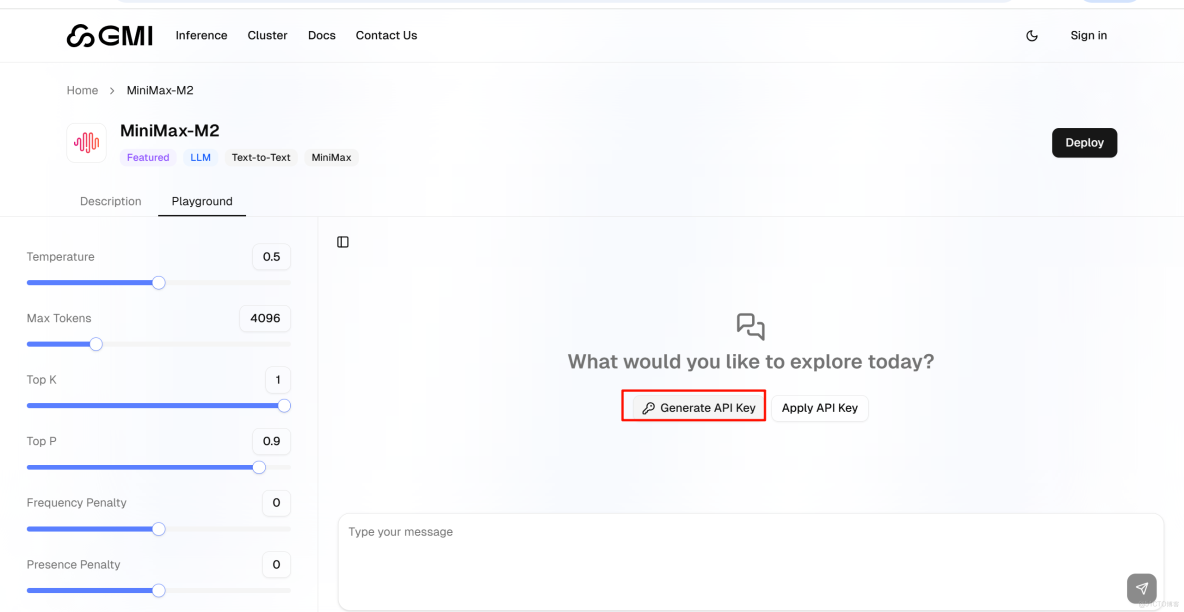This screenshot has width=1184, height=612.
Task: Click the Top P slider handle
Action: coord(259,467)
